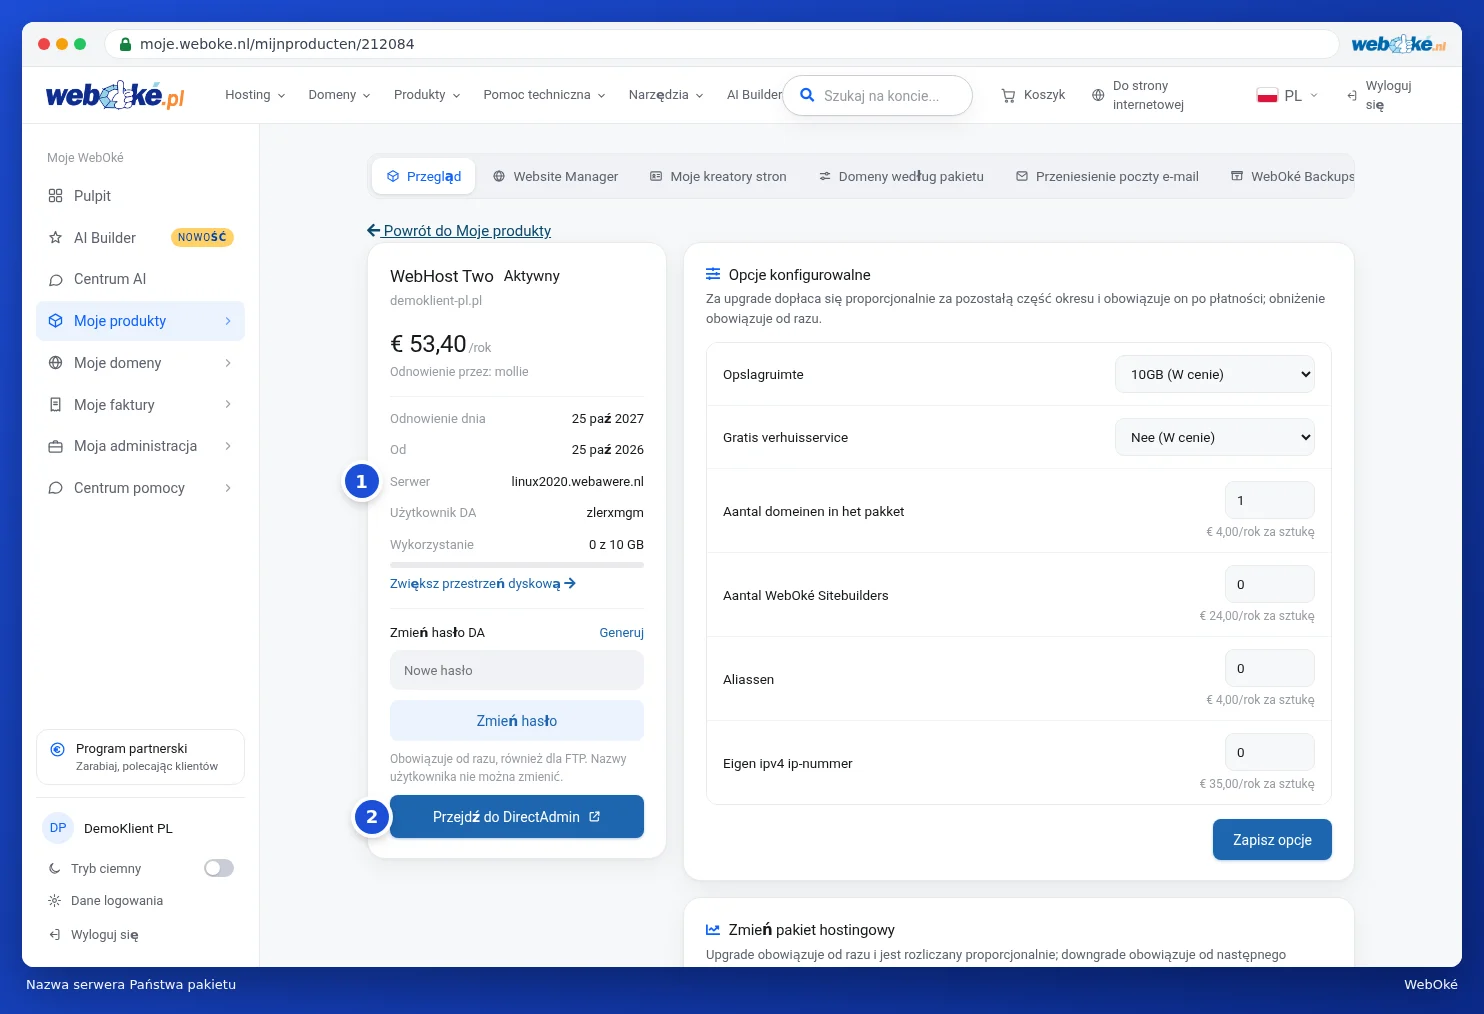
Task: Click the Nowe hasło input field
Action: [x=517, y=670]
